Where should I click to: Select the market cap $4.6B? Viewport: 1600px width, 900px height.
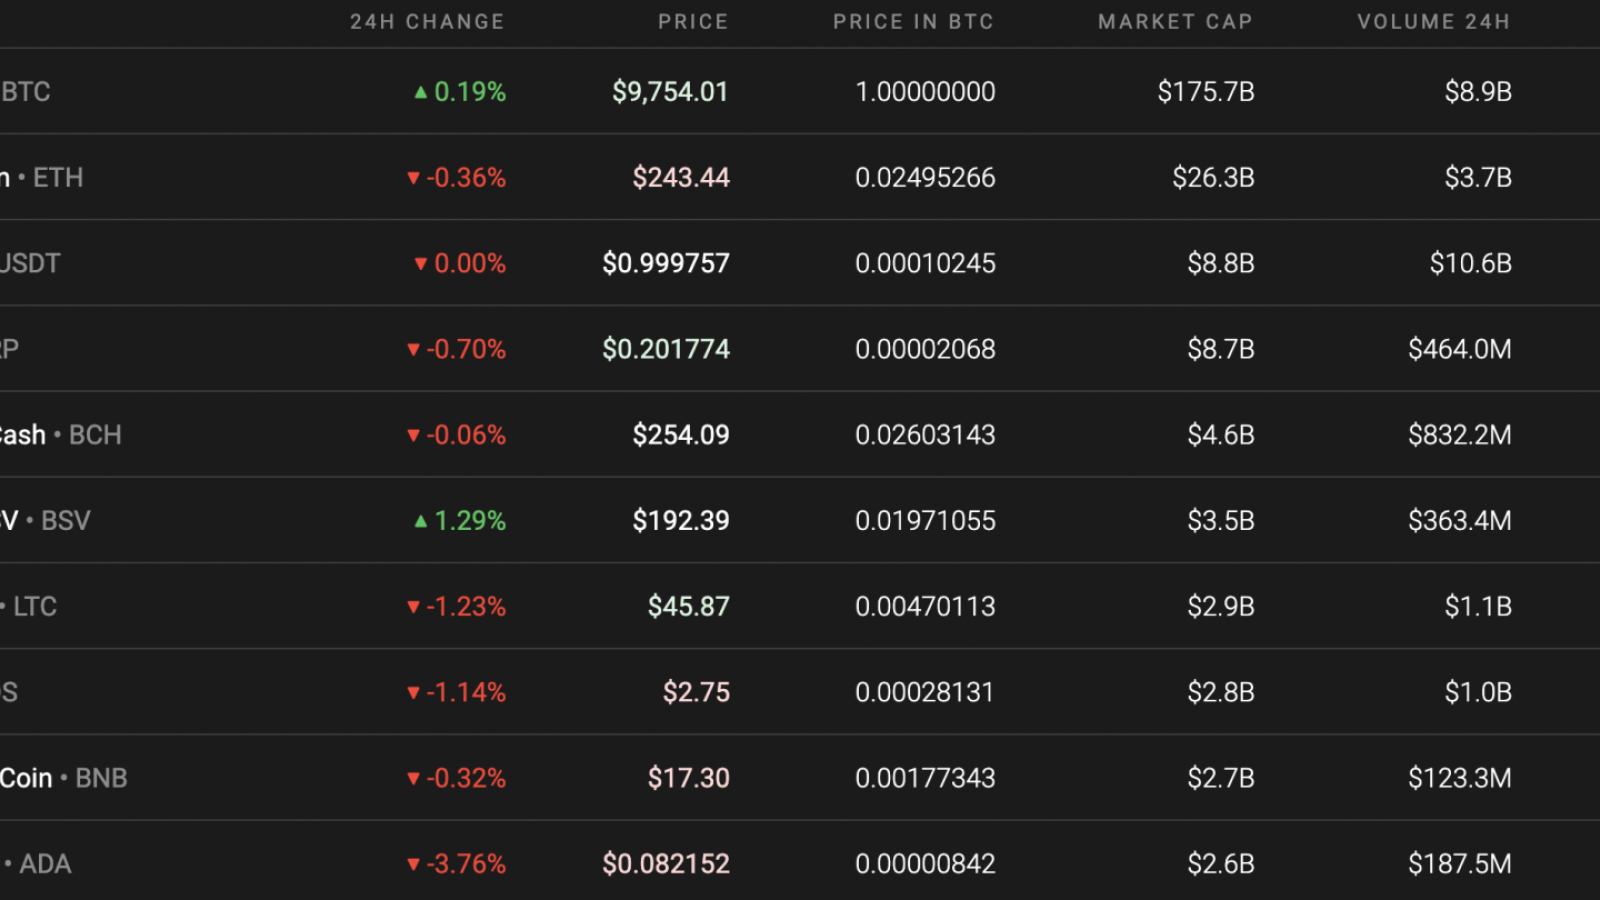tap(1221, 435)
